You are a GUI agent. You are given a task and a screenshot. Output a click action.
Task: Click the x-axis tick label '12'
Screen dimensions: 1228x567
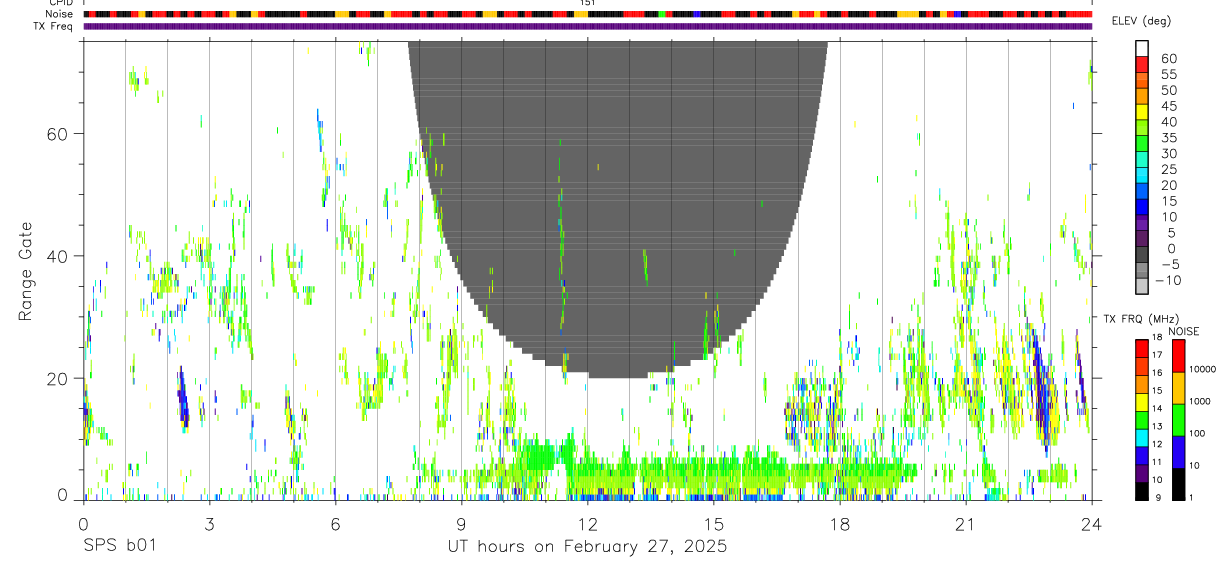pyautogui.click(x=587, y=524)
